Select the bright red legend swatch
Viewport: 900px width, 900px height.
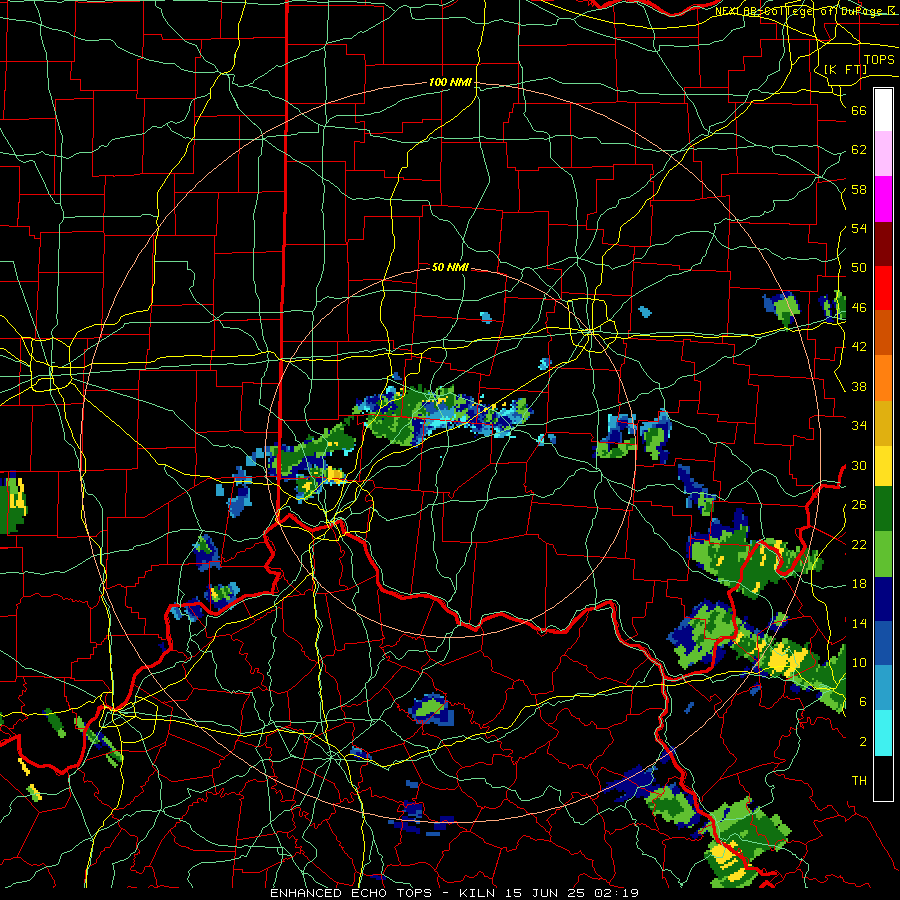point(883,289)
